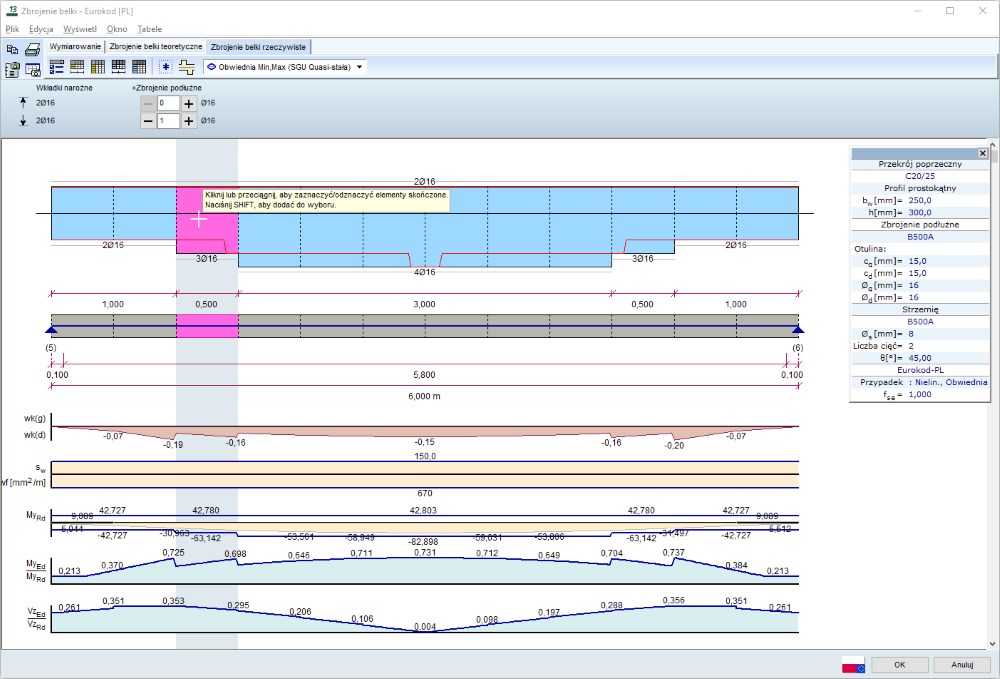Click the camera snapshot icon
Screen dimensions: 1000x679
[13, 68]
